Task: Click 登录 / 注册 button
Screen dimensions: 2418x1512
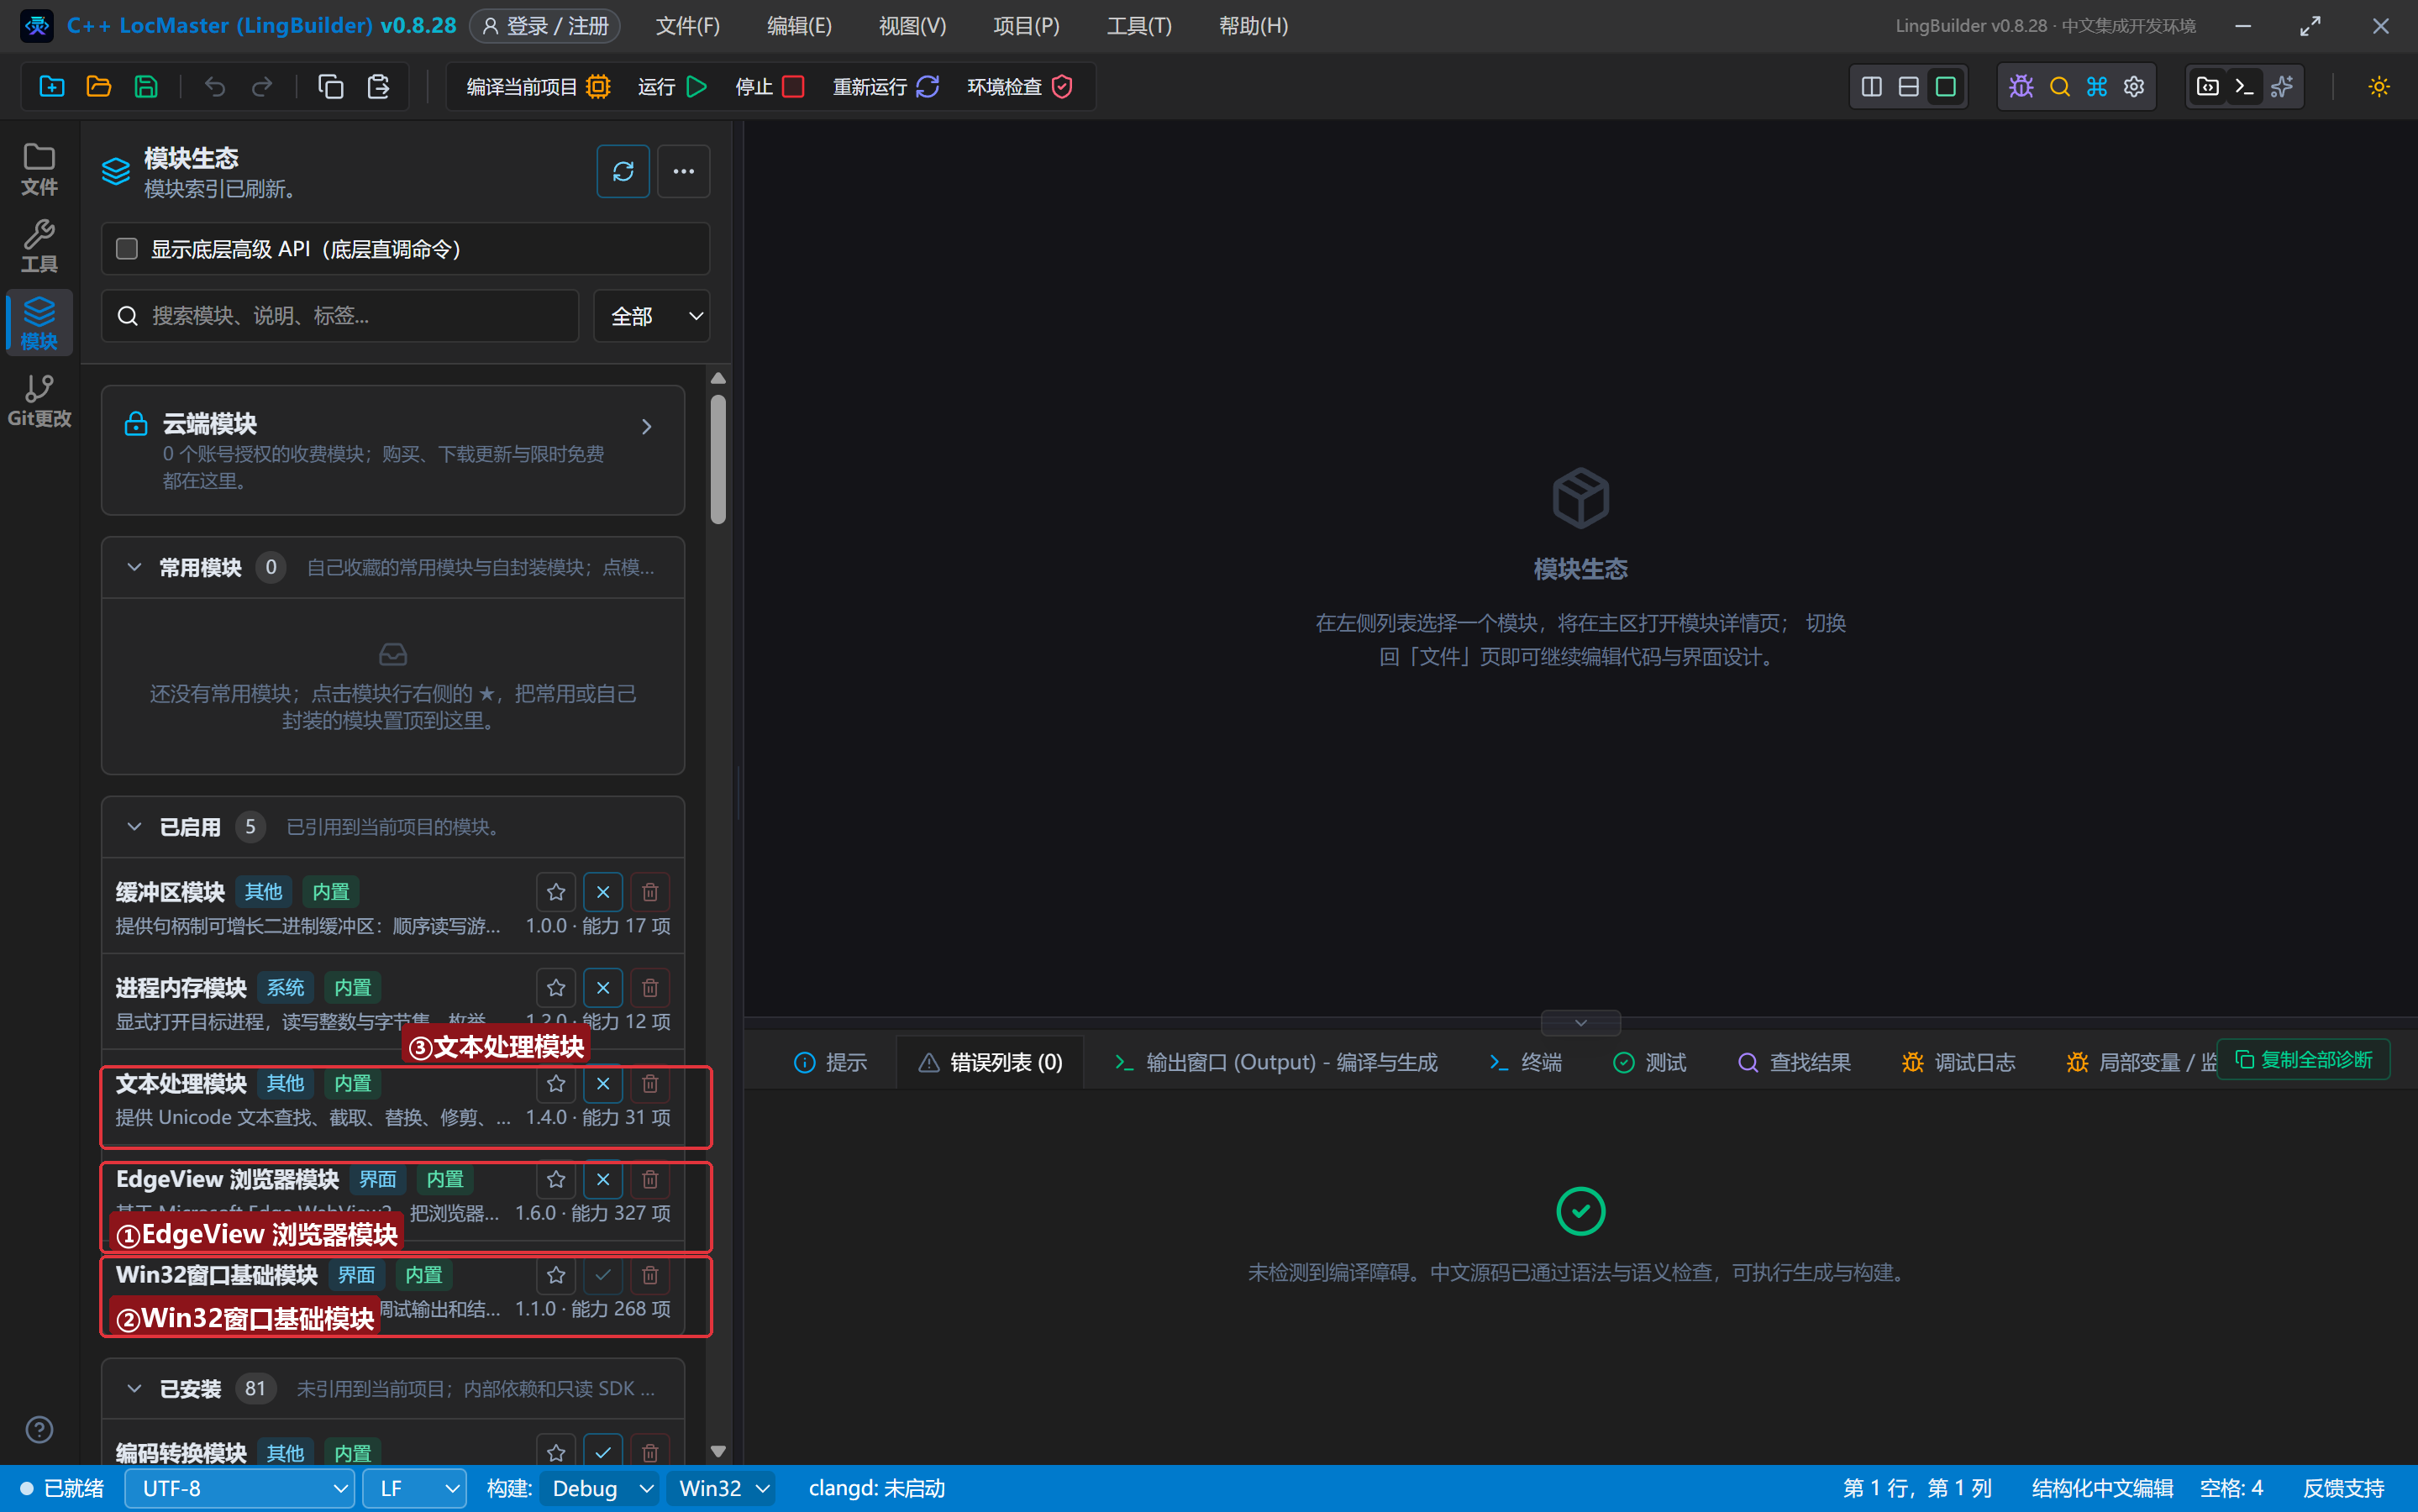Action: (x=545, y=26)
